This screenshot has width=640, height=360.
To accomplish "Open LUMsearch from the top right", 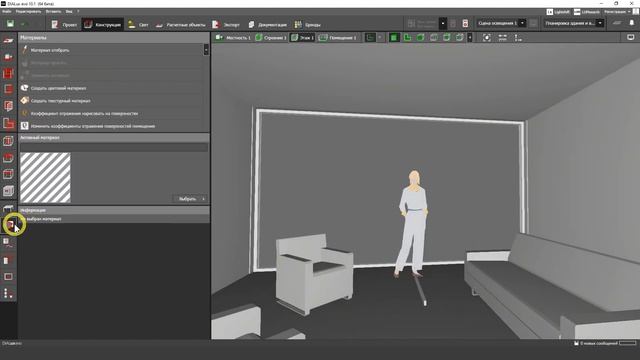I will pyautogui.click(x=587, y=12).
